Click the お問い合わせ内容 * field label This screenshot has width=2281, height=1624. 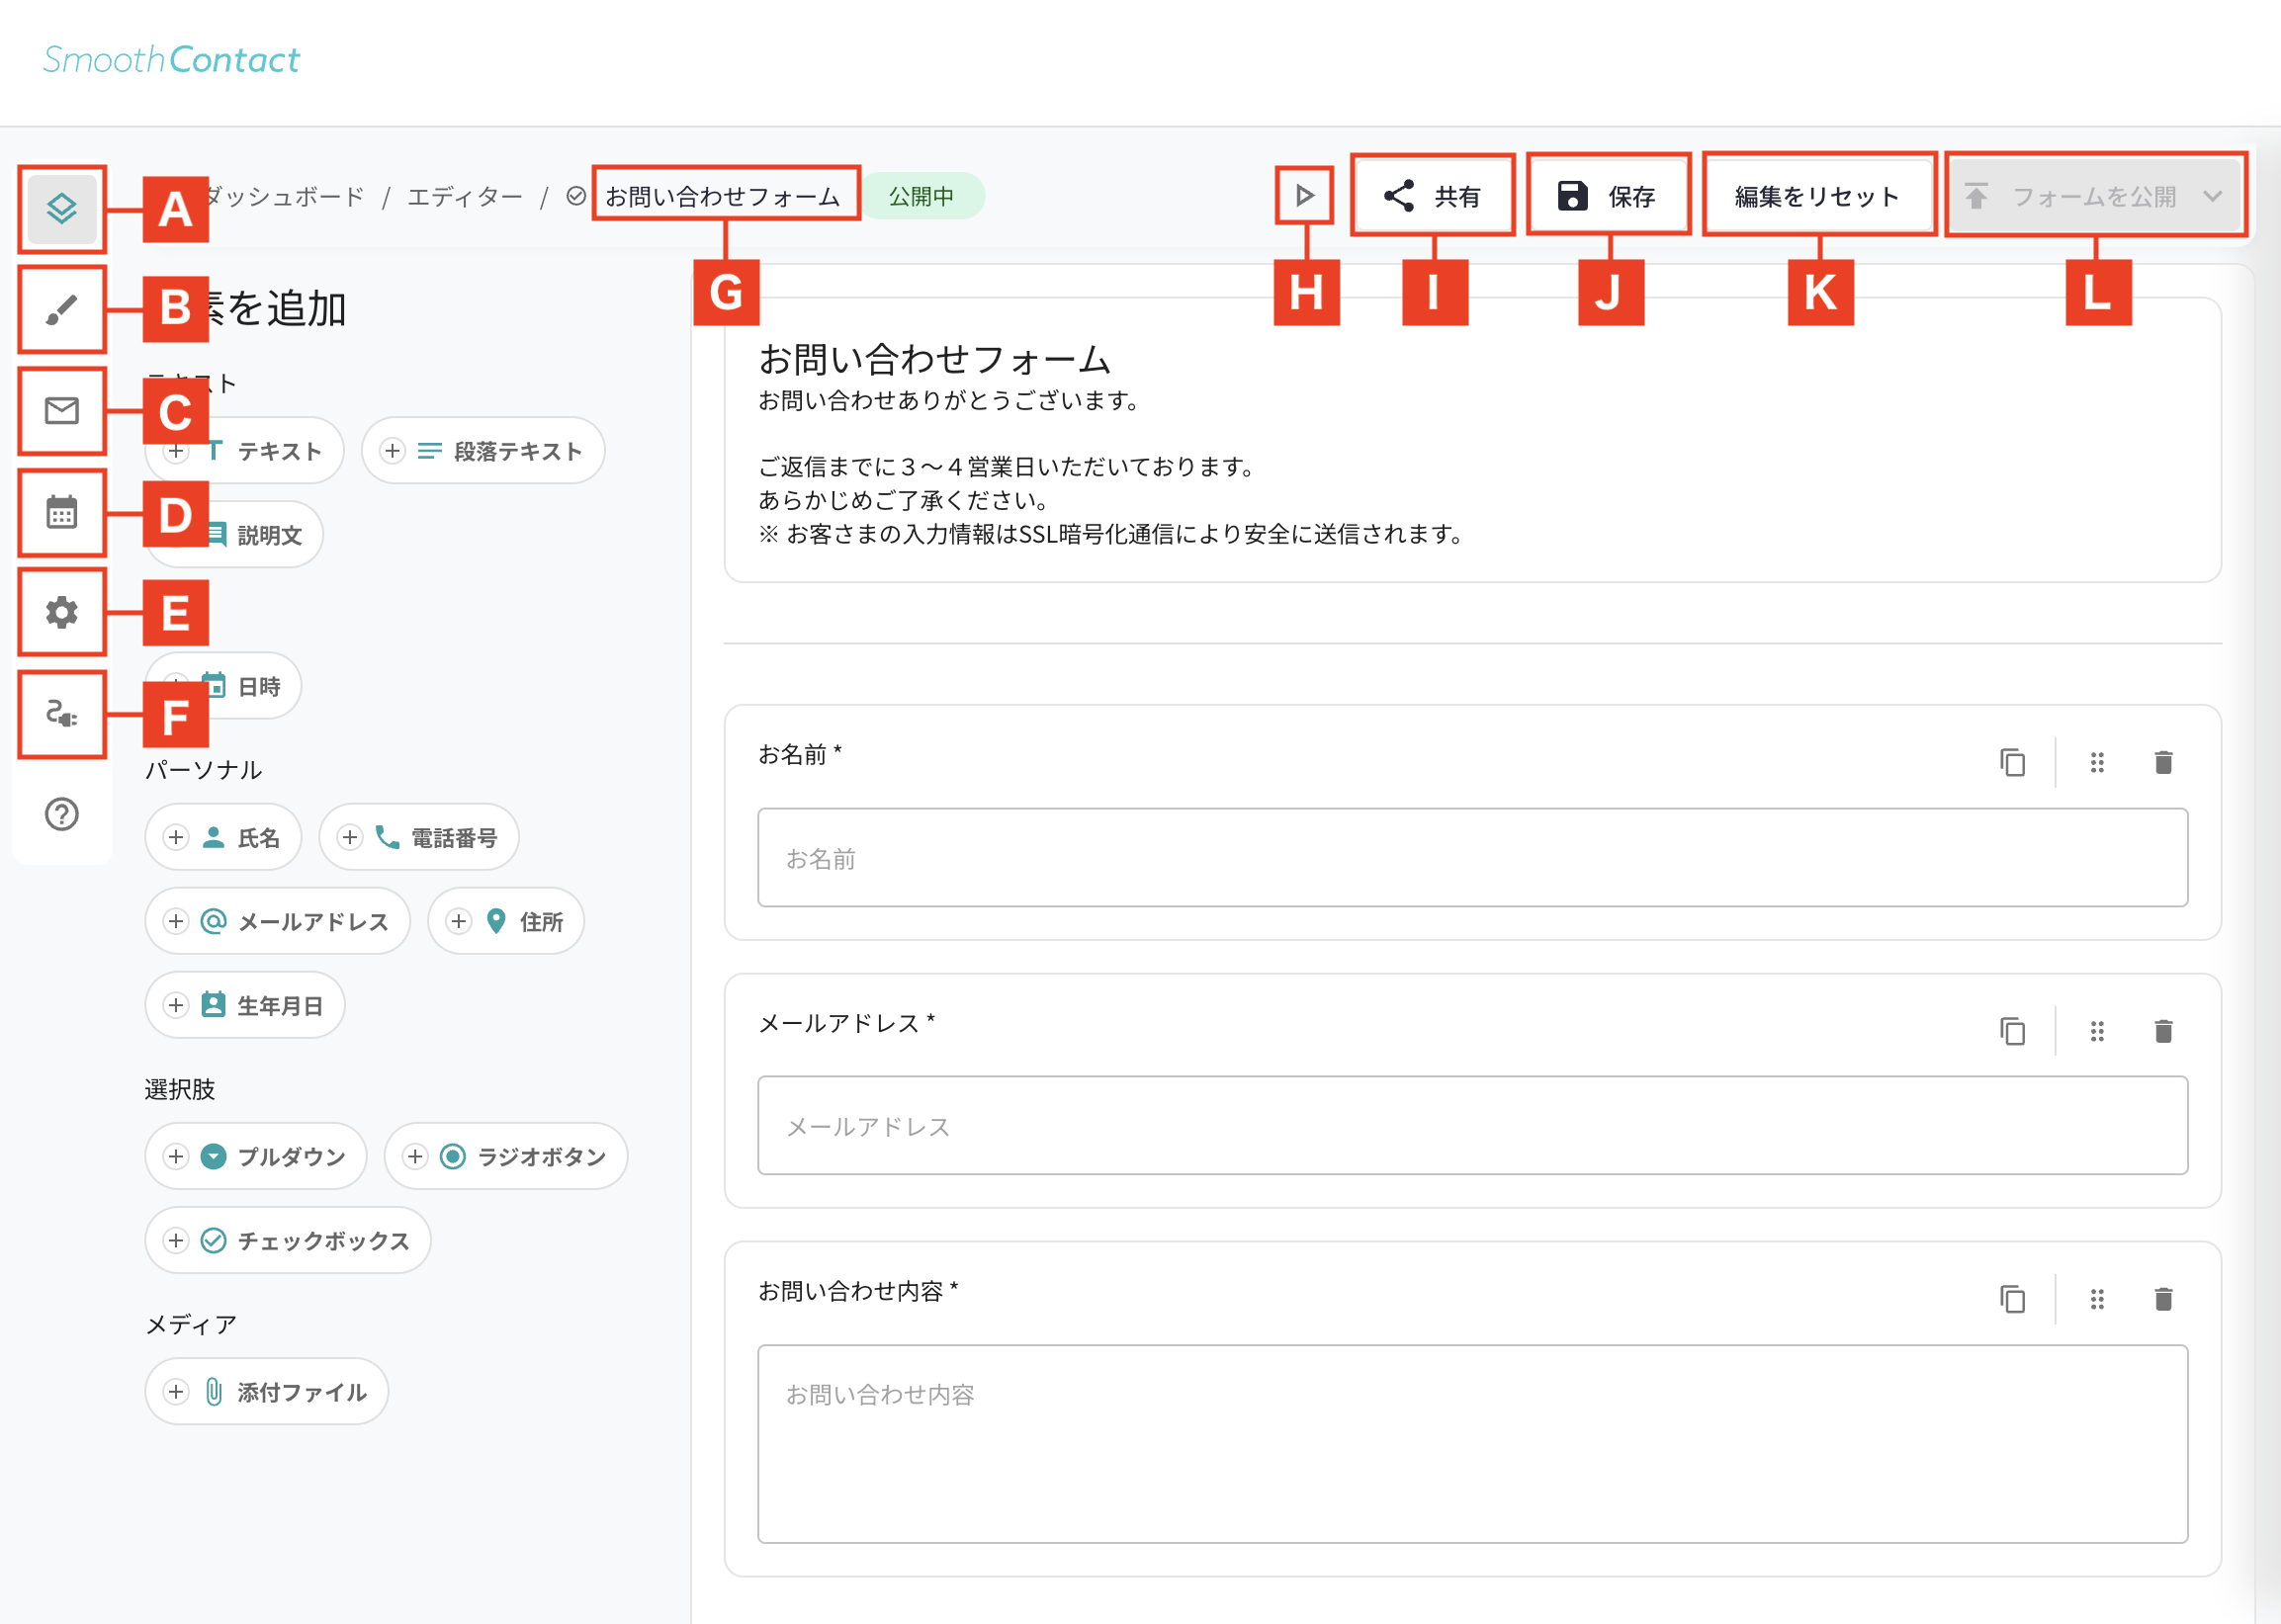pos(857,1291)
